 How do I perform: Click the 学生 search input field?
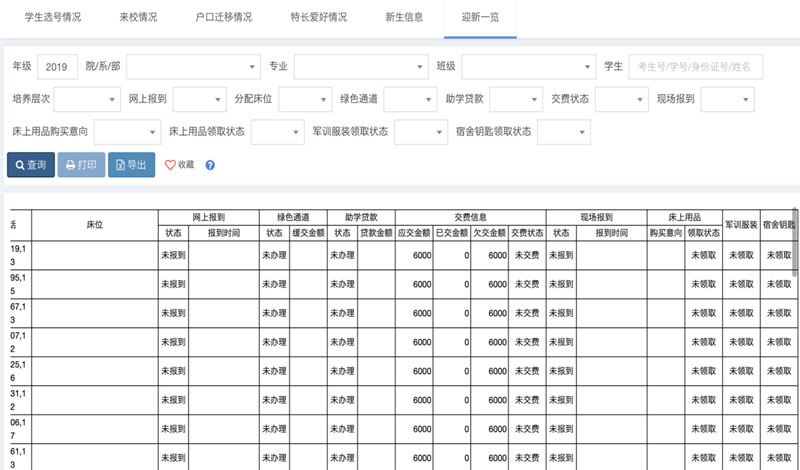[x=695, y=67]
